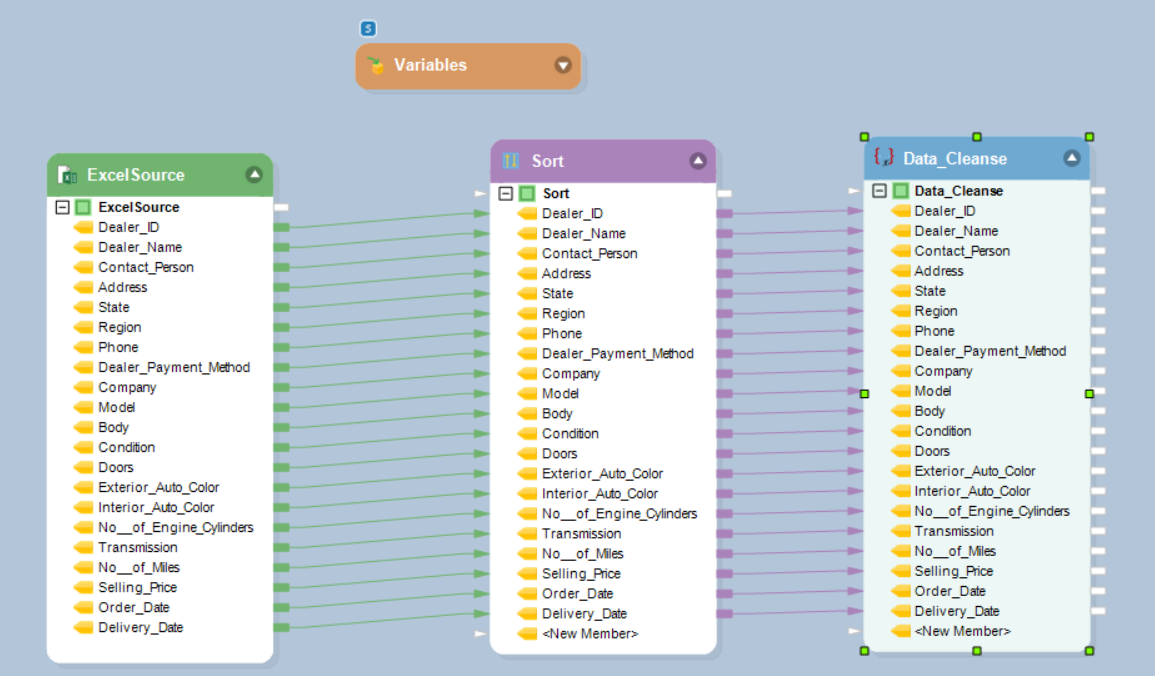
Task: Collapse the Data_Cleanse root node minus box
Action: pyautogui.click(x=879, y=191)
